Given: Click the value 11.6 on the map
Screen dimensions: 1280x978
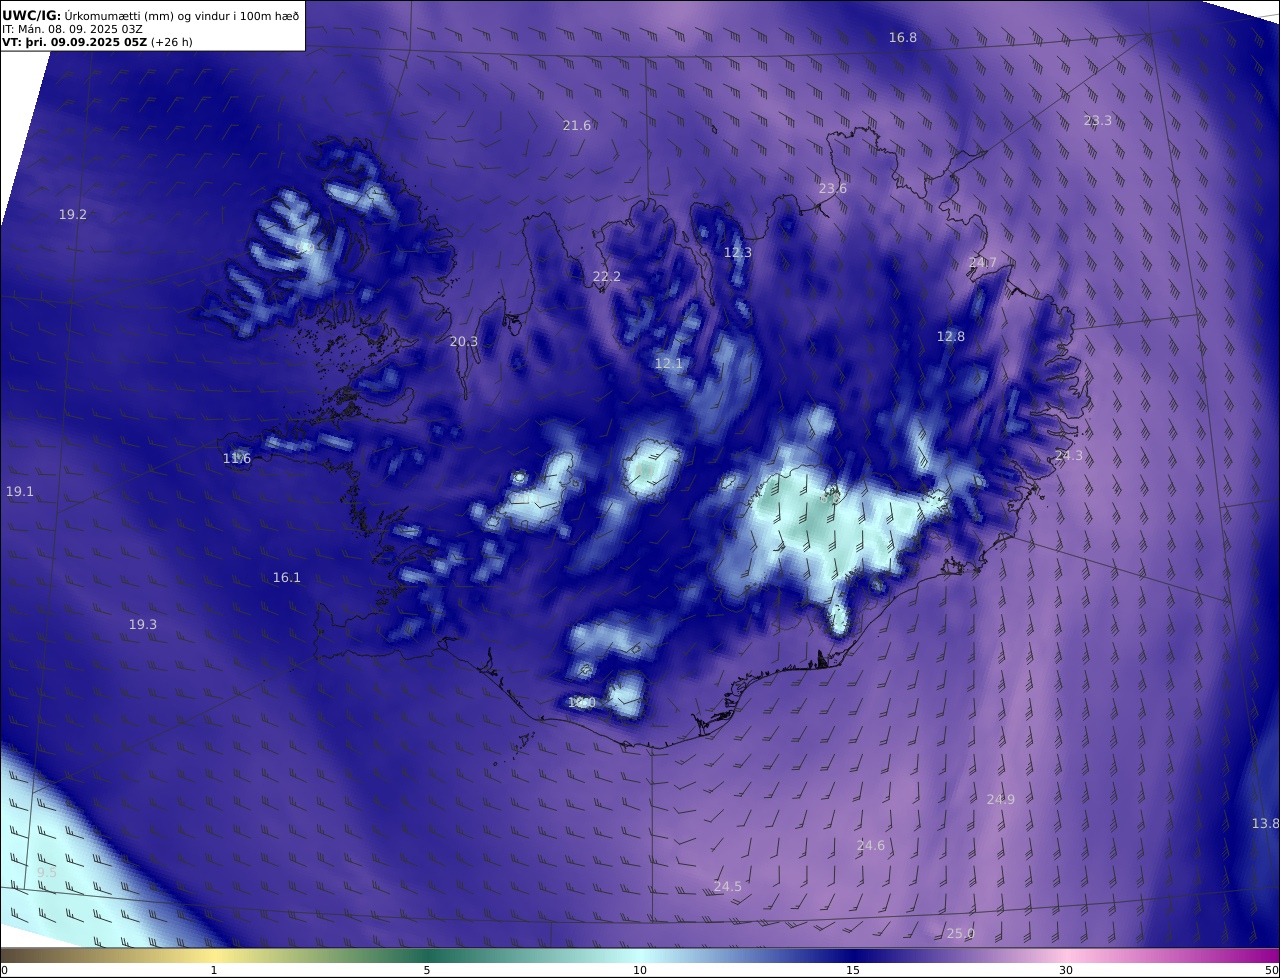Looking at the screenshot, I should 237,458.
